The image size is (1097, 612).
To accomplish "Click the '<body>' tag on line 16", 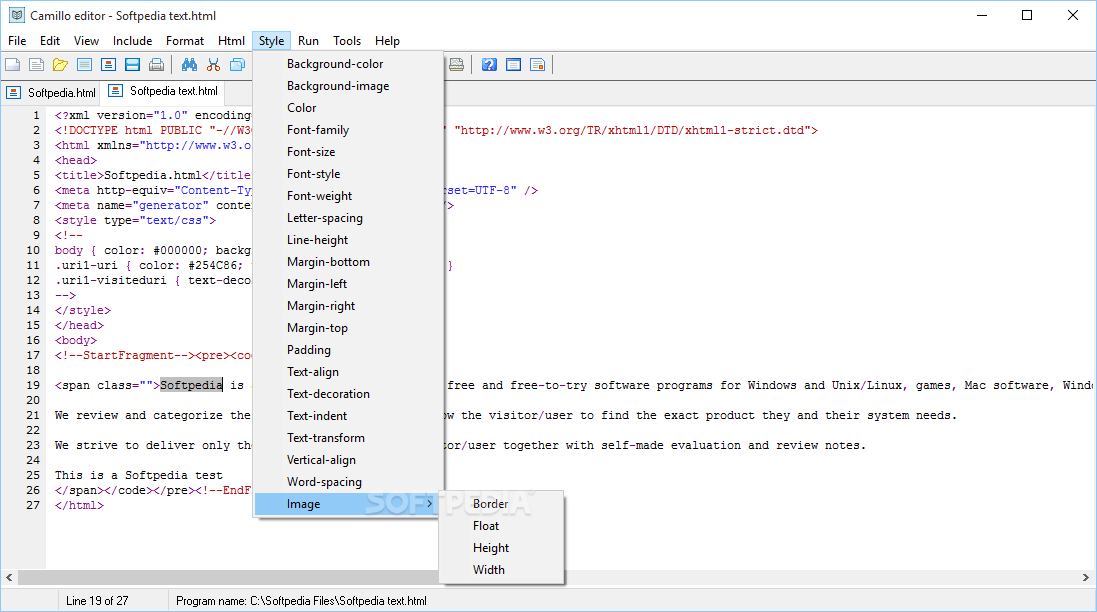I will pyautogui.click(x=76, y=341).
